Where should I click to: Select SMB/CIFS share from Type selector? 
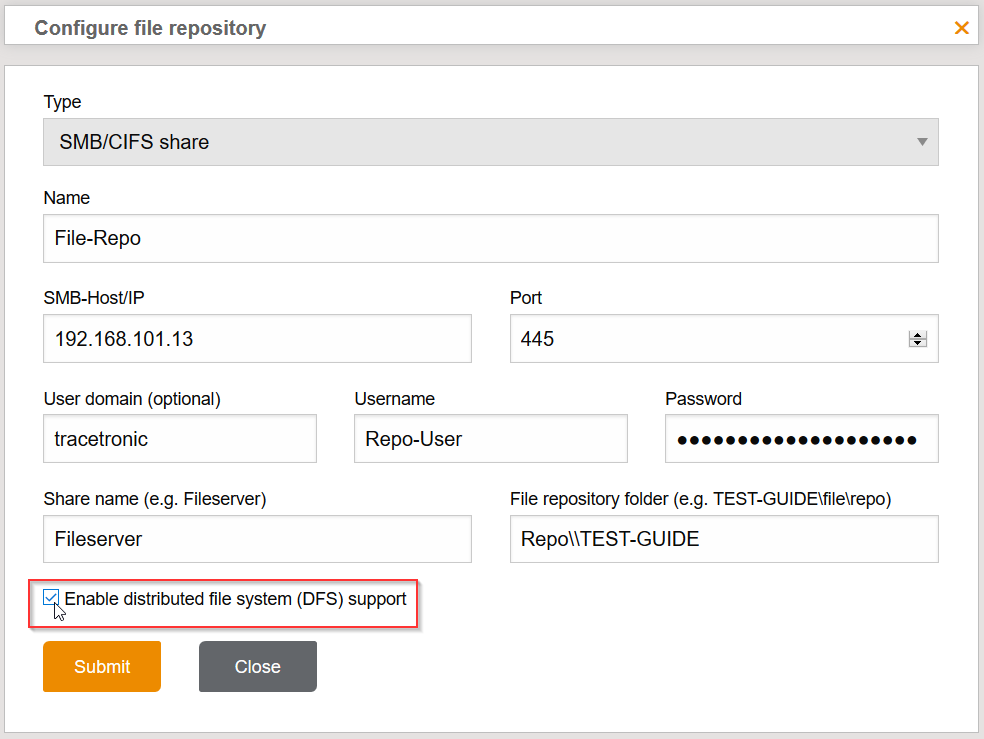(x=490, y=142)
